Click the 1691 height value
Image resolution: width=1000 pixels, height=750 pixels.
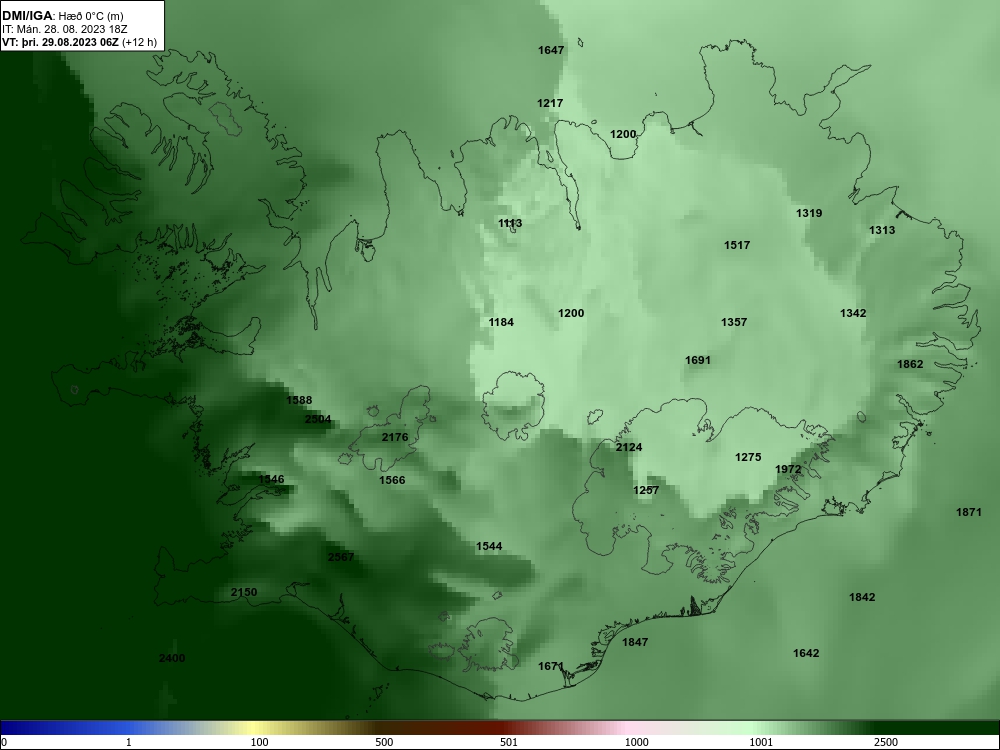click(698, 360)
